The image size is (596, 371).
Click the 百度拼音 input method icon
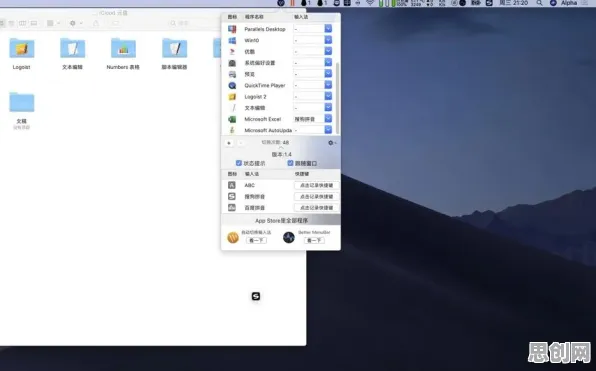232,208
